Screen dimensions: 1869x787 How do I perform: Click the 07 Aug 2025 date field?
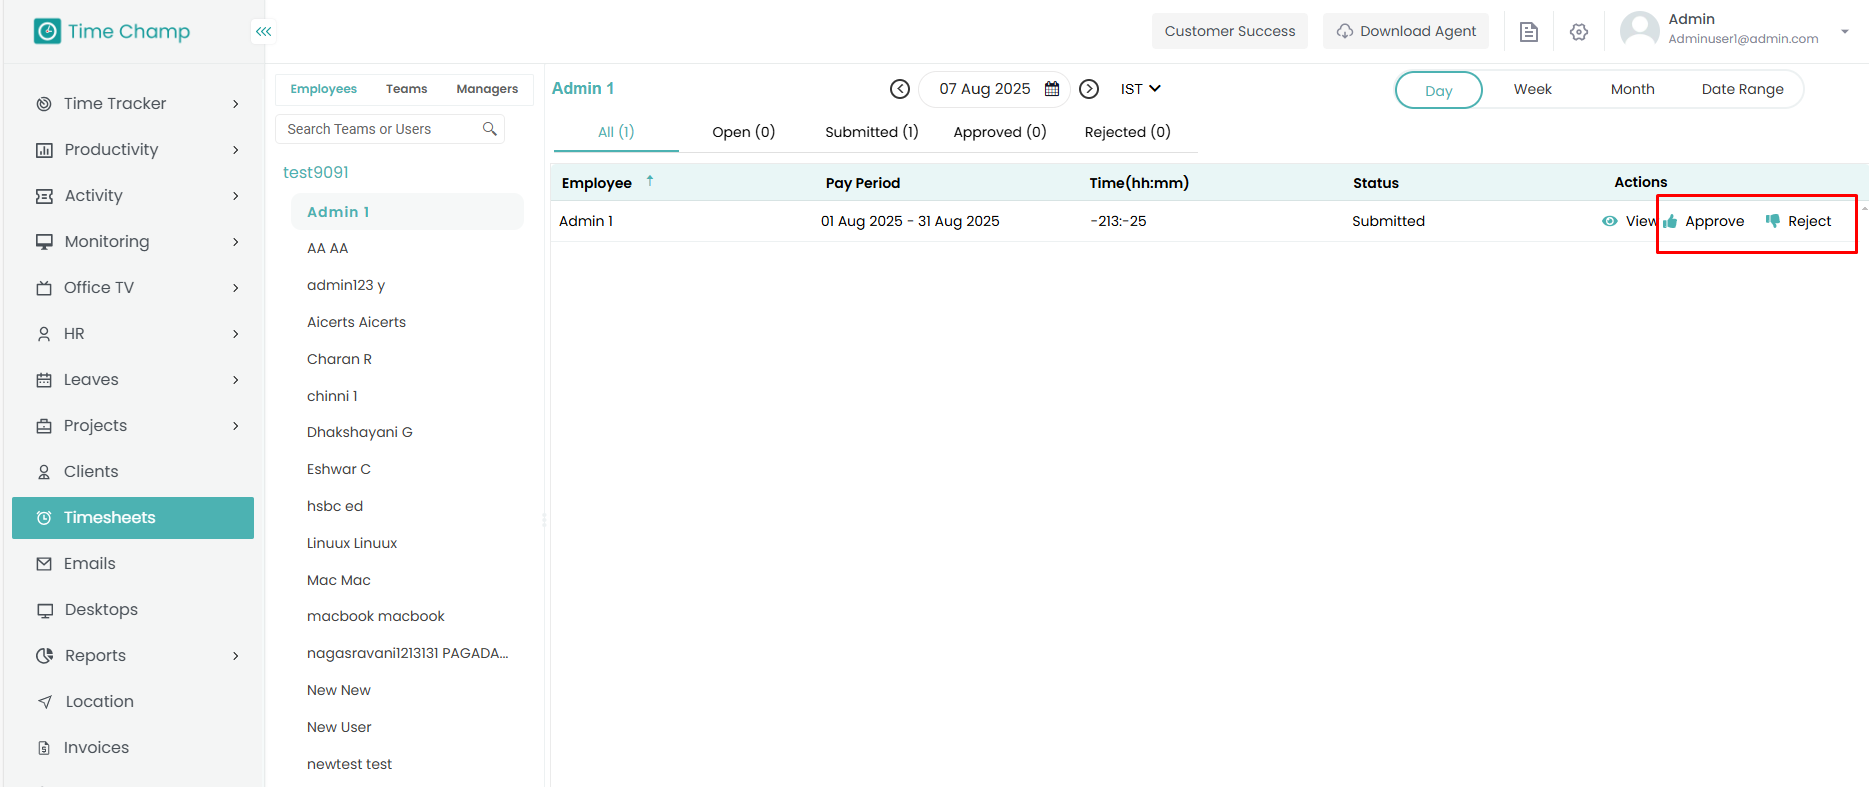tap(994, 89)
